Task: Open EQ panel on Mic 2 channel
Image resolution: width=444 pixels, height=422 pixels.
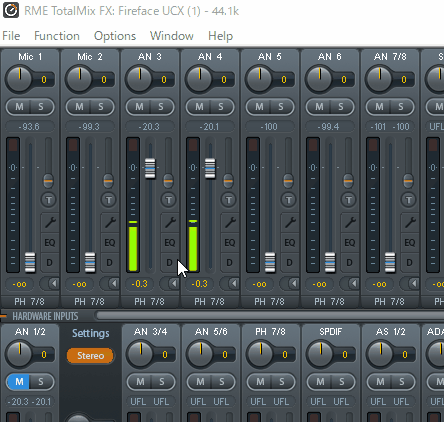Action: pyautogui.click(x=110, y=242)
